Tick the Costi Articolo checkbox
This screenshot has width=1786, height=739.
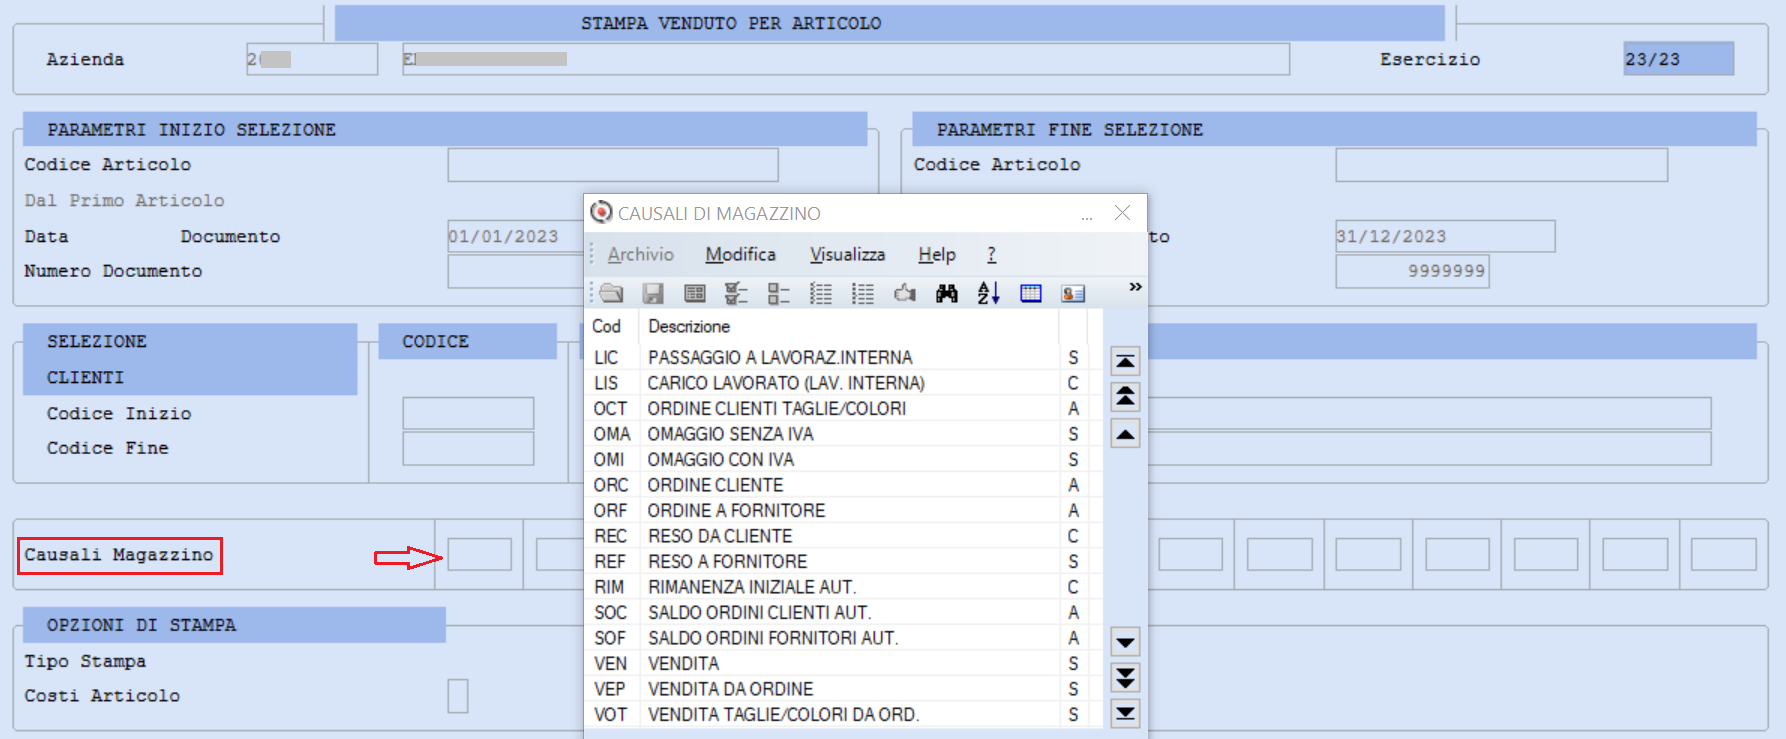click(x=458, y=696)
